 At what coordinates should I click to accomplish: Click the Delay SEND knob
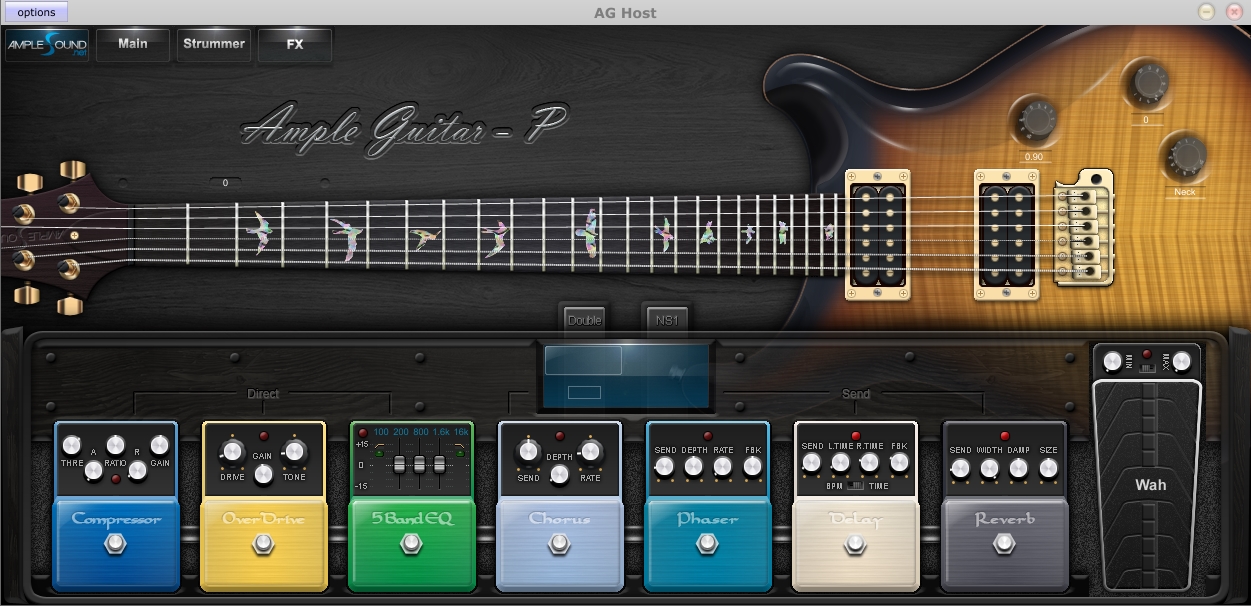click(812, 462)
